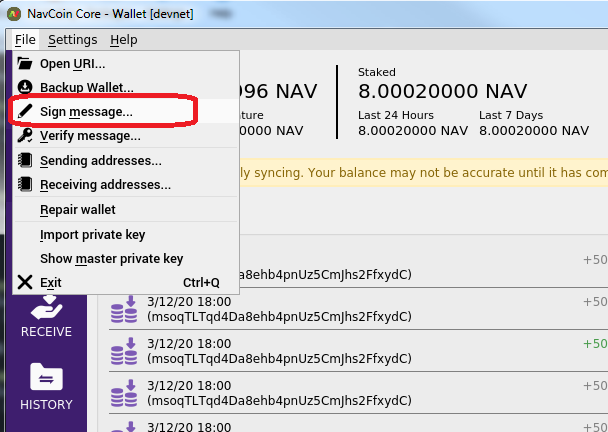The height and width of the screenshot is (432, 608).
Task: Click coin stack icon of green +50 transaction
Action: tap(124, 351)
